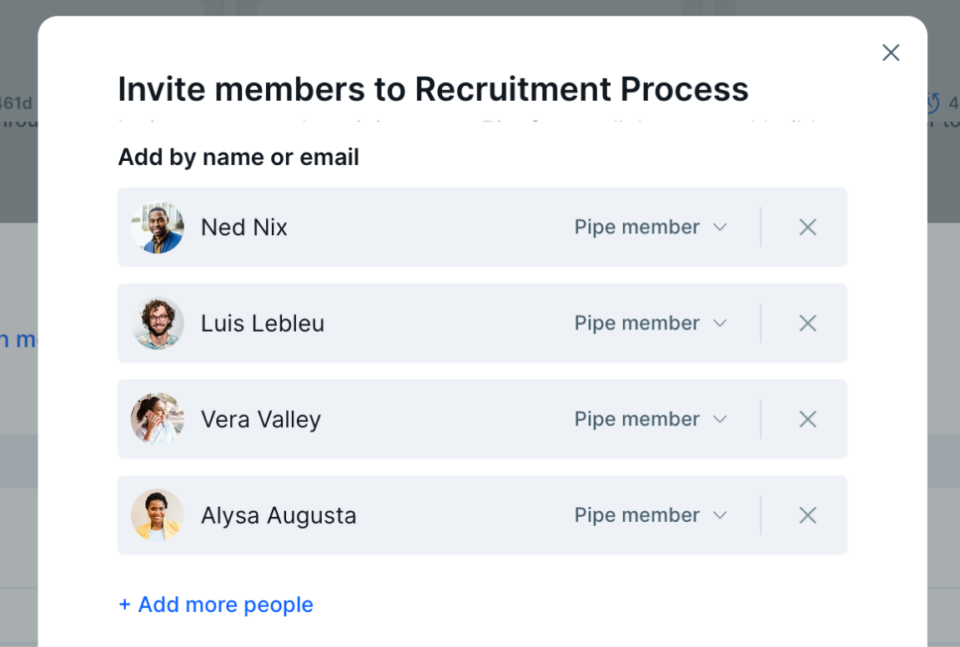960x647 pixels.
Task: Open Alysa Augusta's Pipe member dropdown
Action: (x=650, y=515)
